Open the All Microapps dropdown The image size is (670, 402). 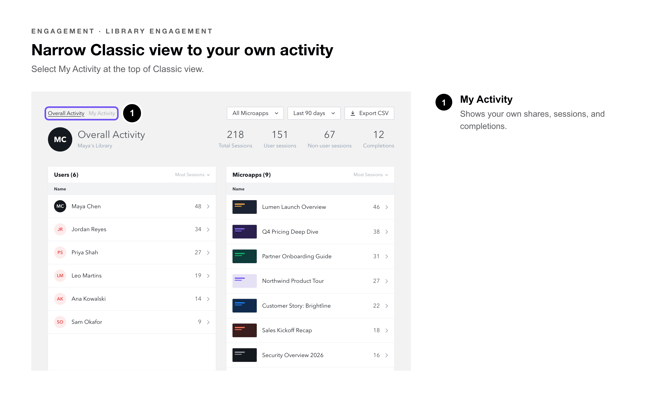coord(255,113)
